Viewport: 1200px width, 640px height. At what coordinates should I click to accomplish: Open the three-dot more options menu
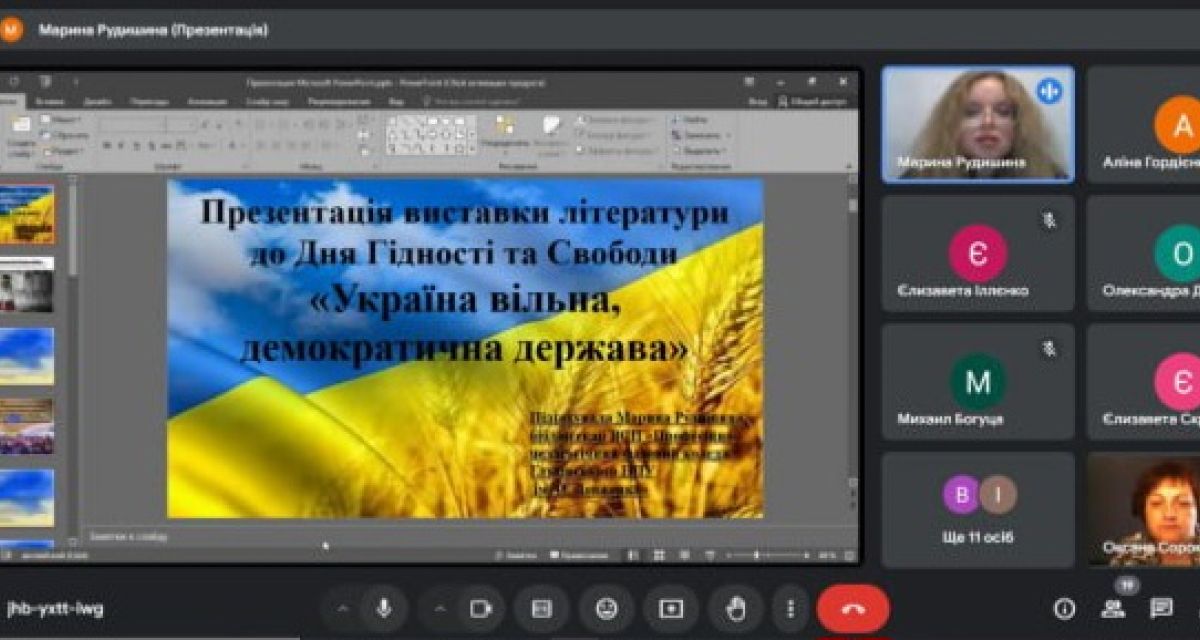(791, 608)
